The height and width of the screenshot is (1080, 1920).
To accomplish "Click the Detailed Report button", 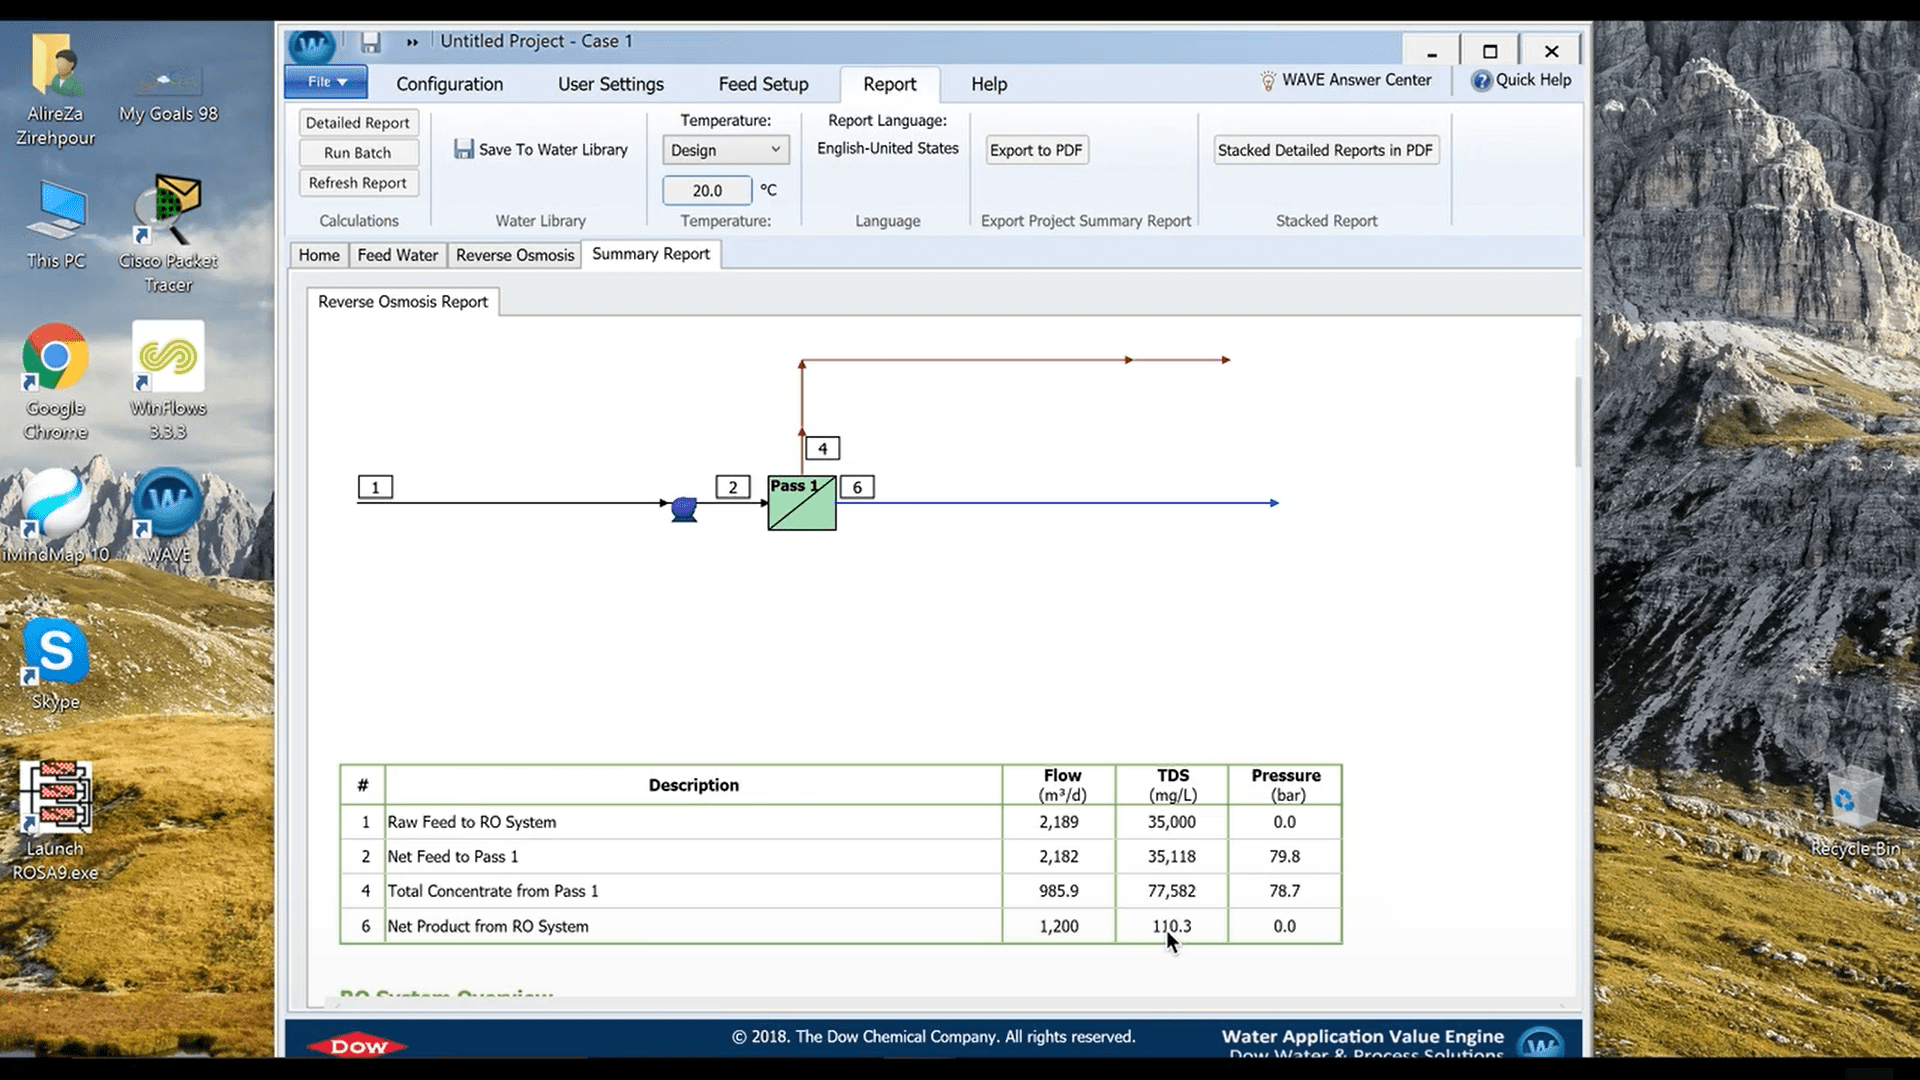I will pyautogui.click(x=358, y=123).
